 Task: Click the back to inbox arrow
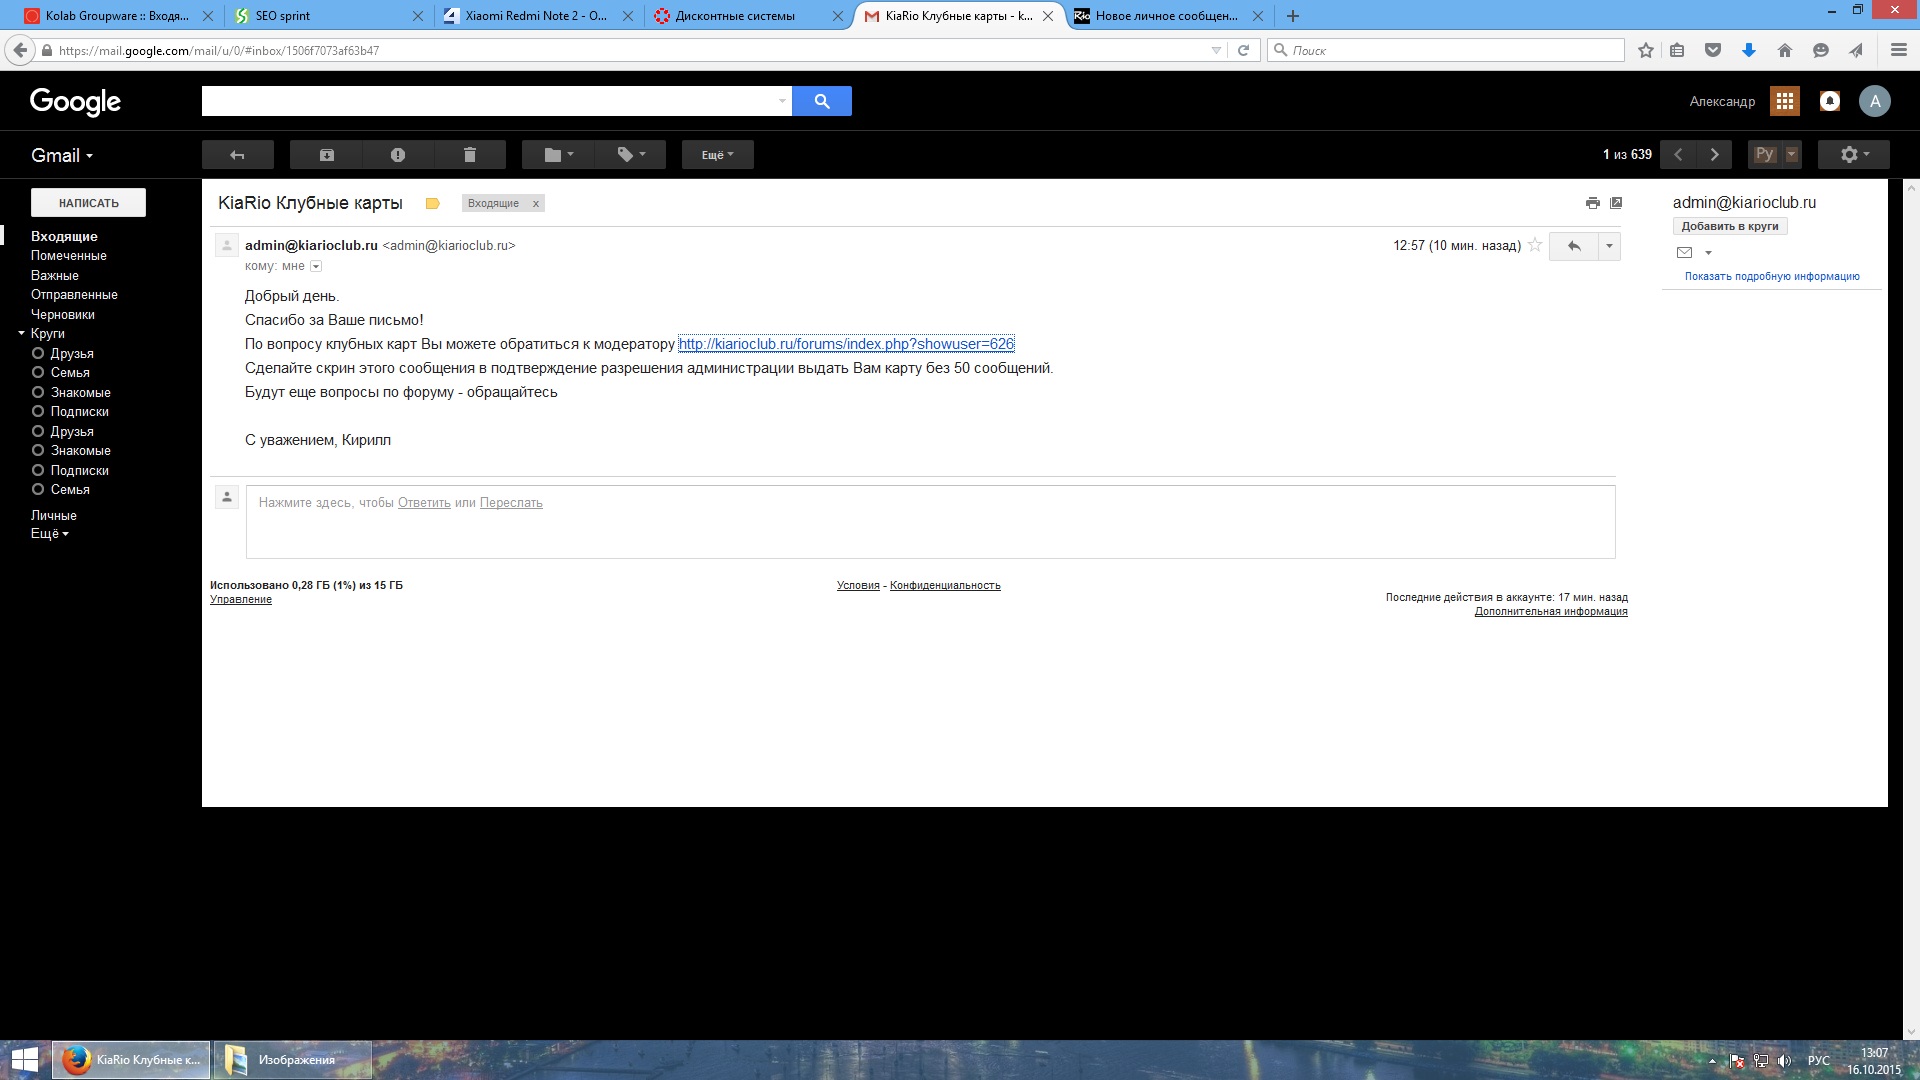point(237,155)
